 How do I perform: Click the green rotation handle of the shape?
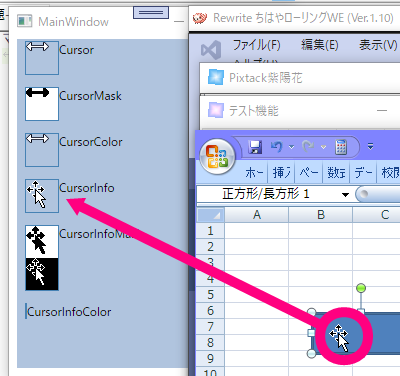tap(361, 288)
